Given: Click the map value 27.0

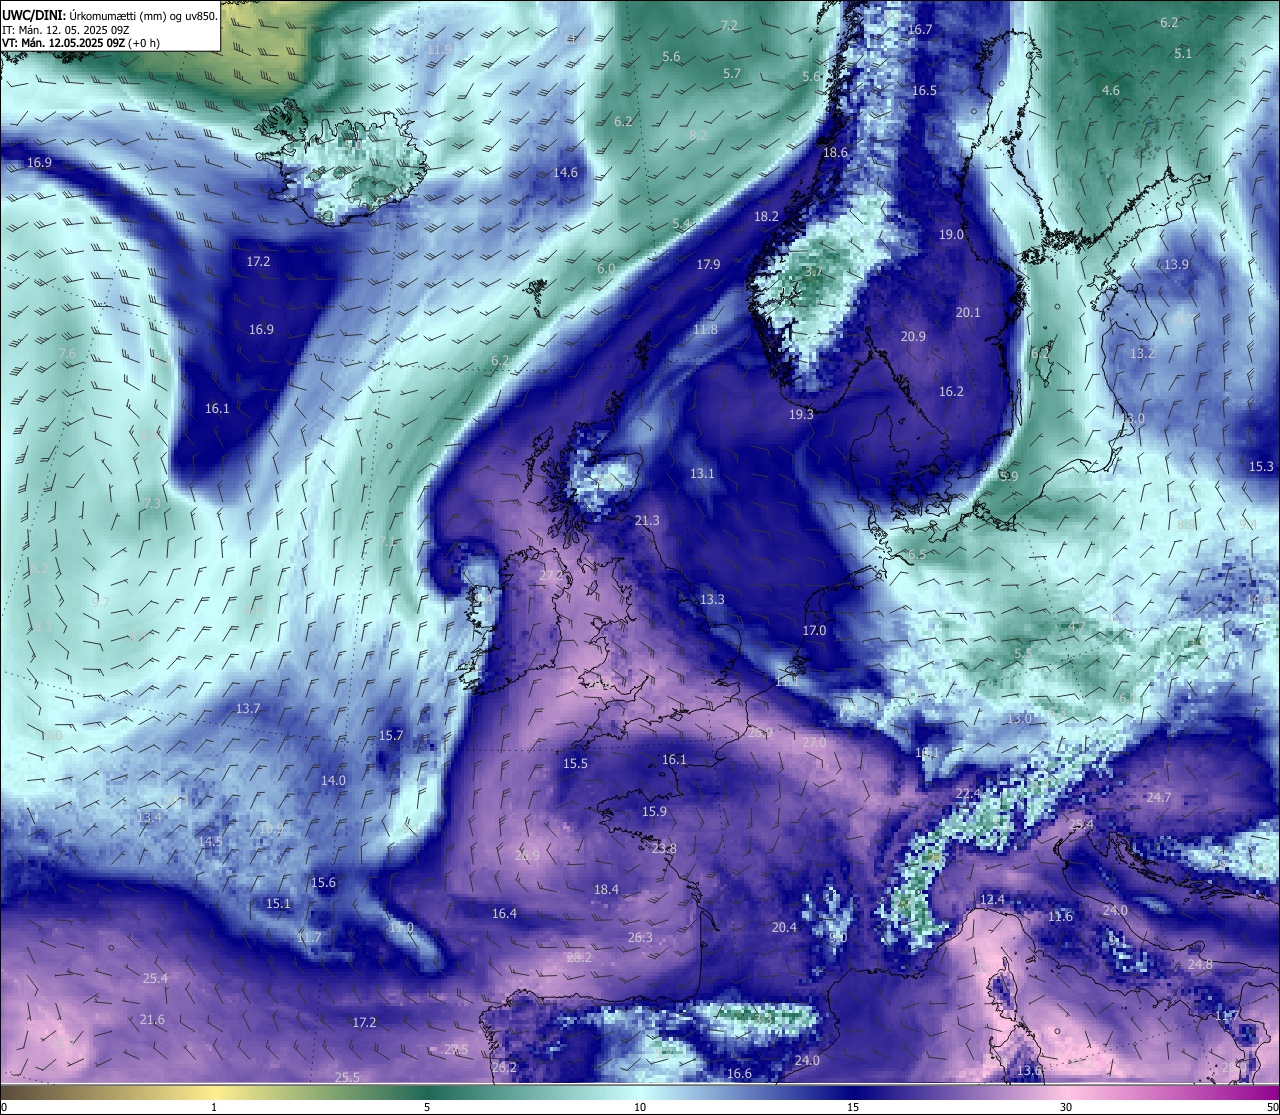Looking at the screenshot, I should coord(814,742).
